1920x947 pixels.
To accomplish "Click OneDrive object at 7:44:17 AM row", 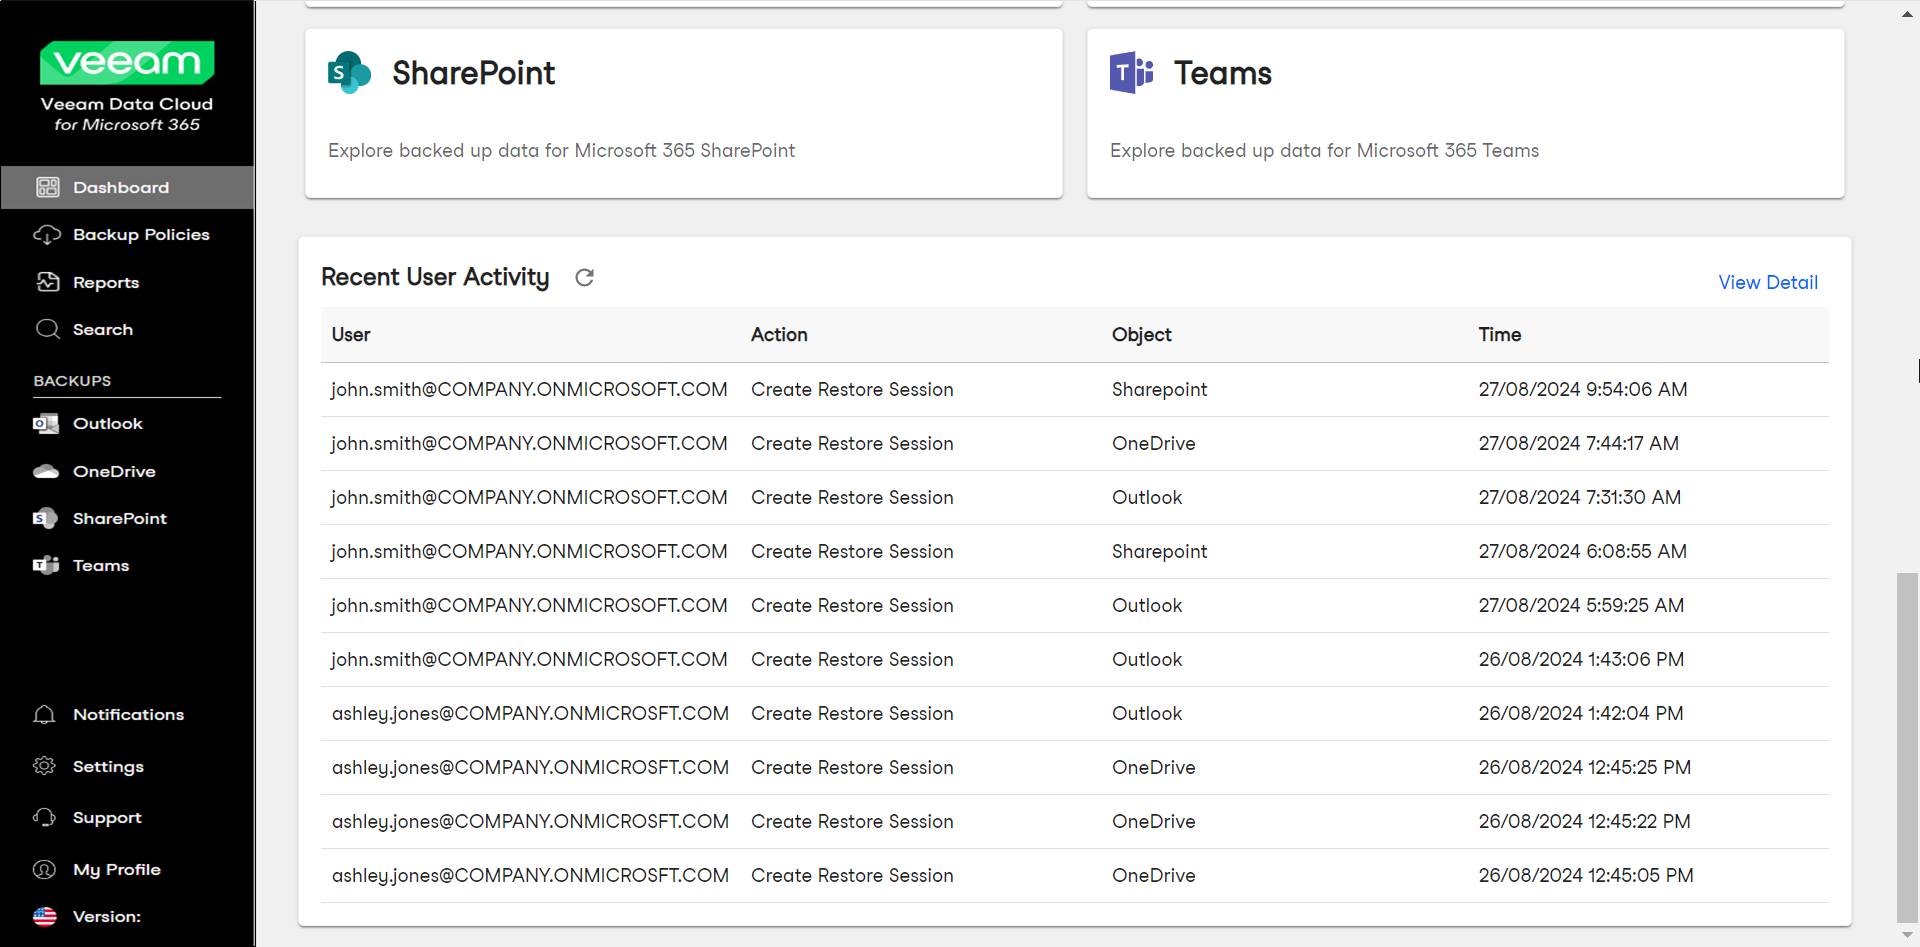I will click(1153, 443).
